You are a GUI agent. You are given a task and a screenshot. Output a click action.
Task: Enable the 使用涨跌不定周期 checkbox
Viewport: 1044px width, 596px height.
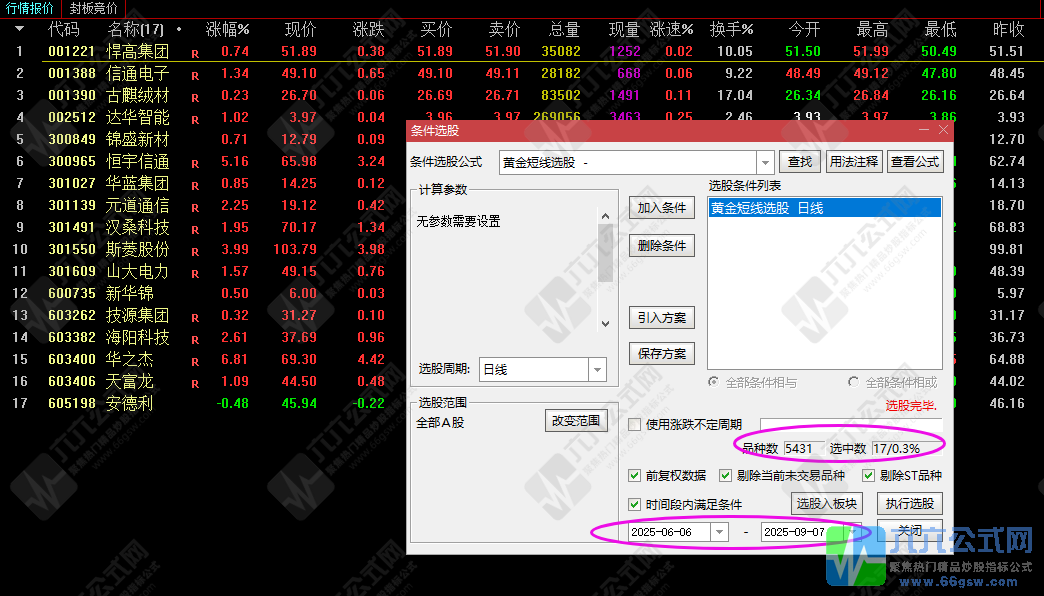[x=633, y=424]
